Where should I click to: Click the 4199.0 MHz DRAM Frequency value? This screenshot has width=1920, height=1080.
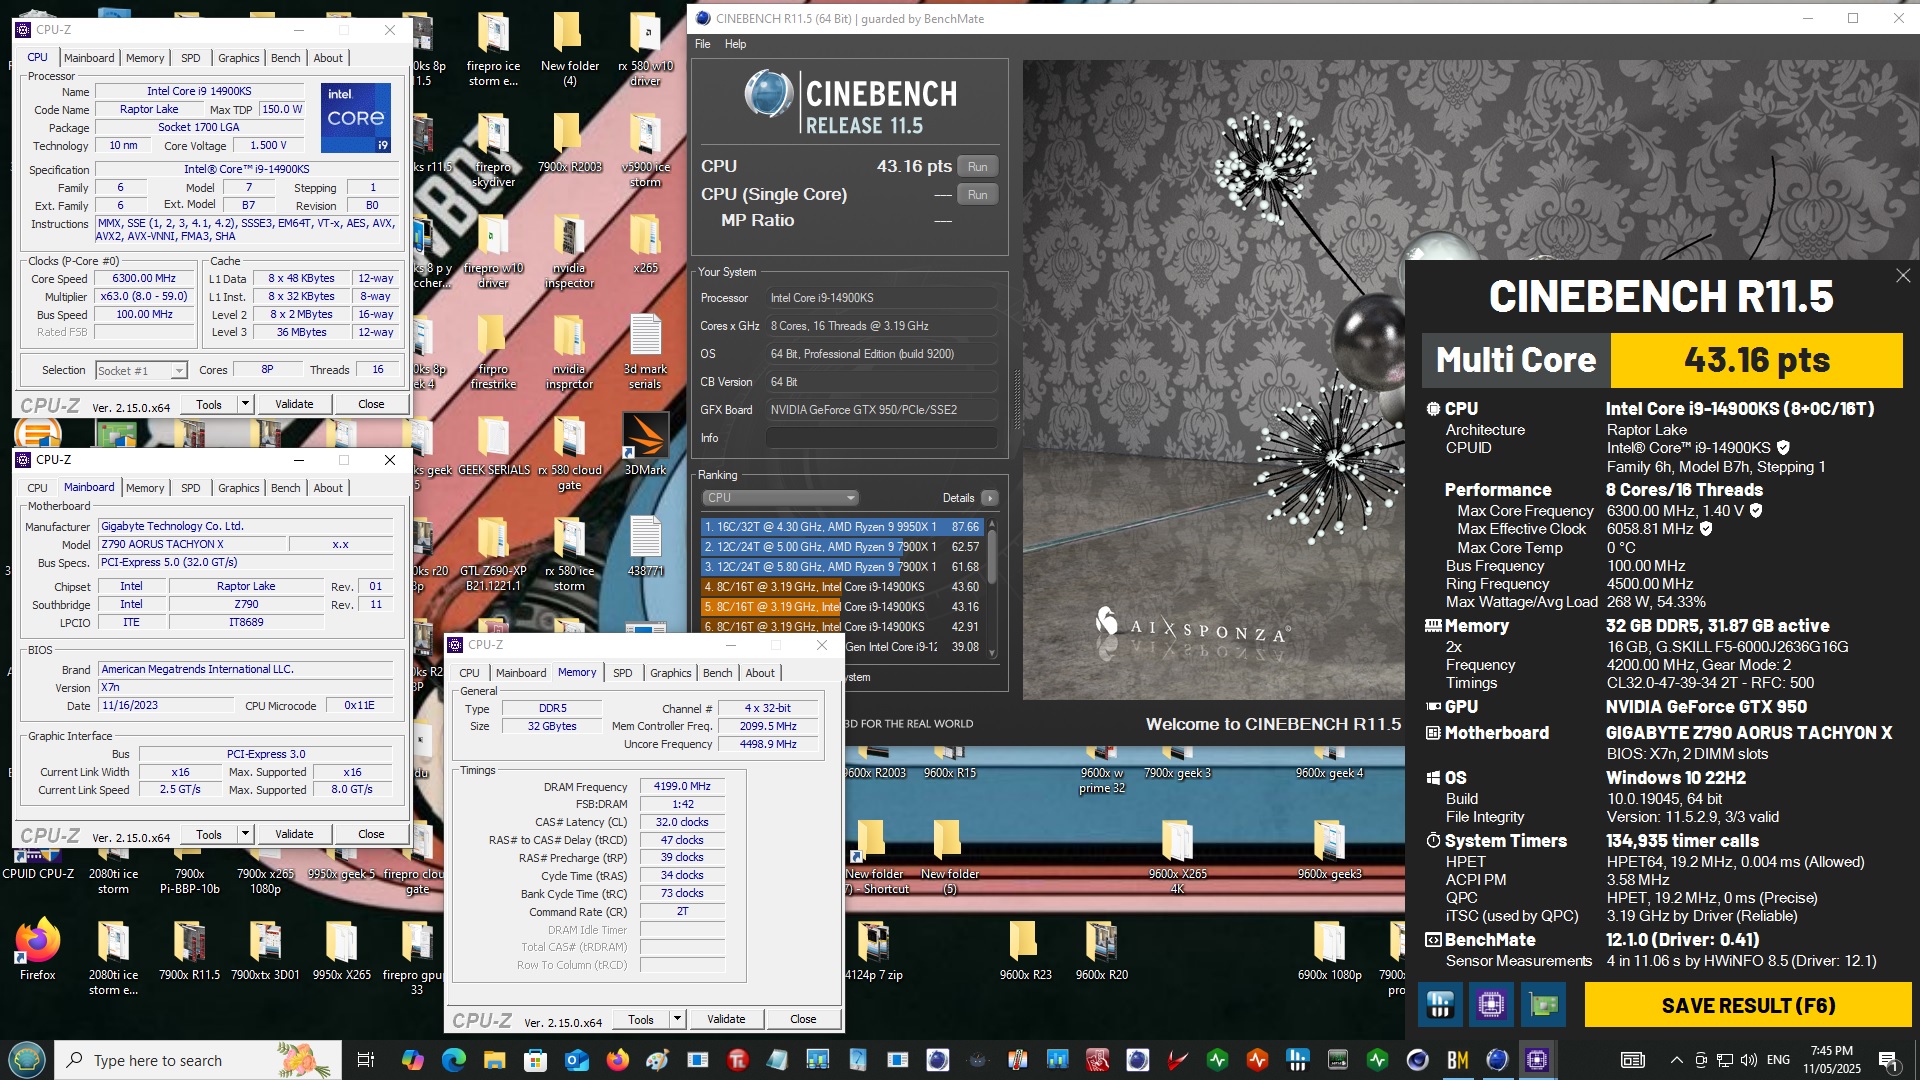[x=682, y=786]
